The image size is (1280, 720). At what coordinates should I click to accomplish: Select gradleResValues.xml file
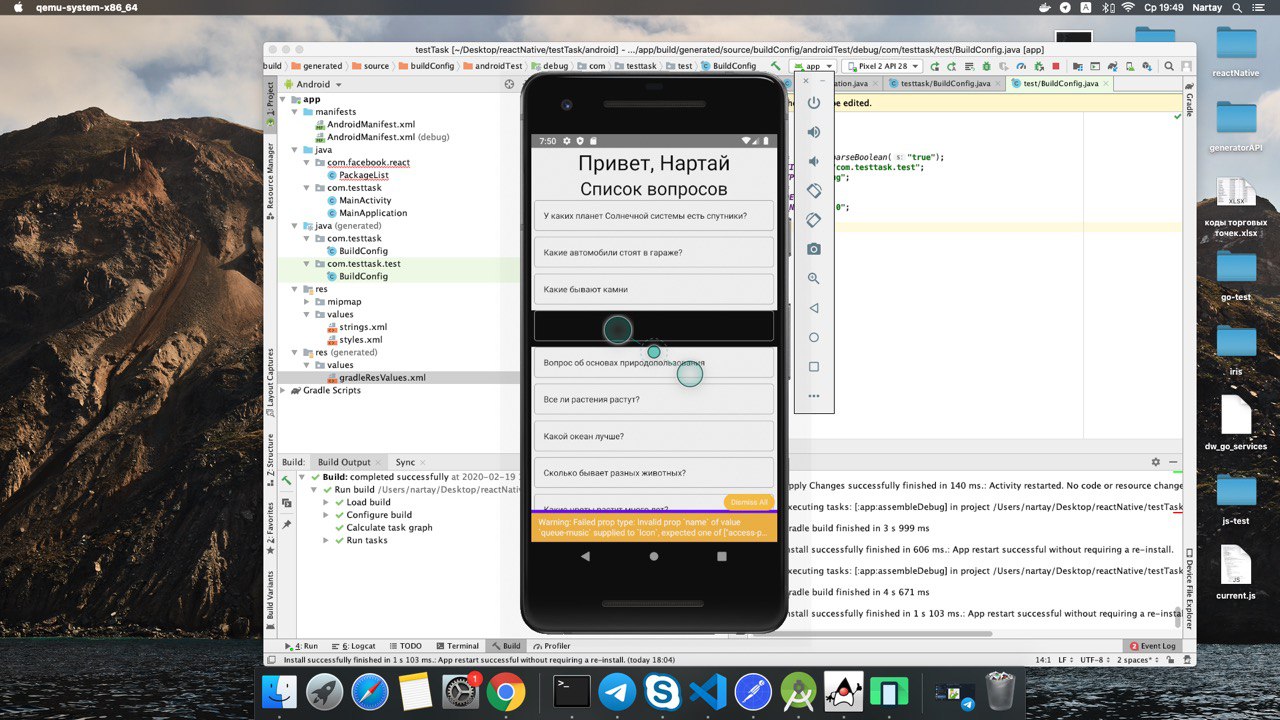[x=375, y=378]
